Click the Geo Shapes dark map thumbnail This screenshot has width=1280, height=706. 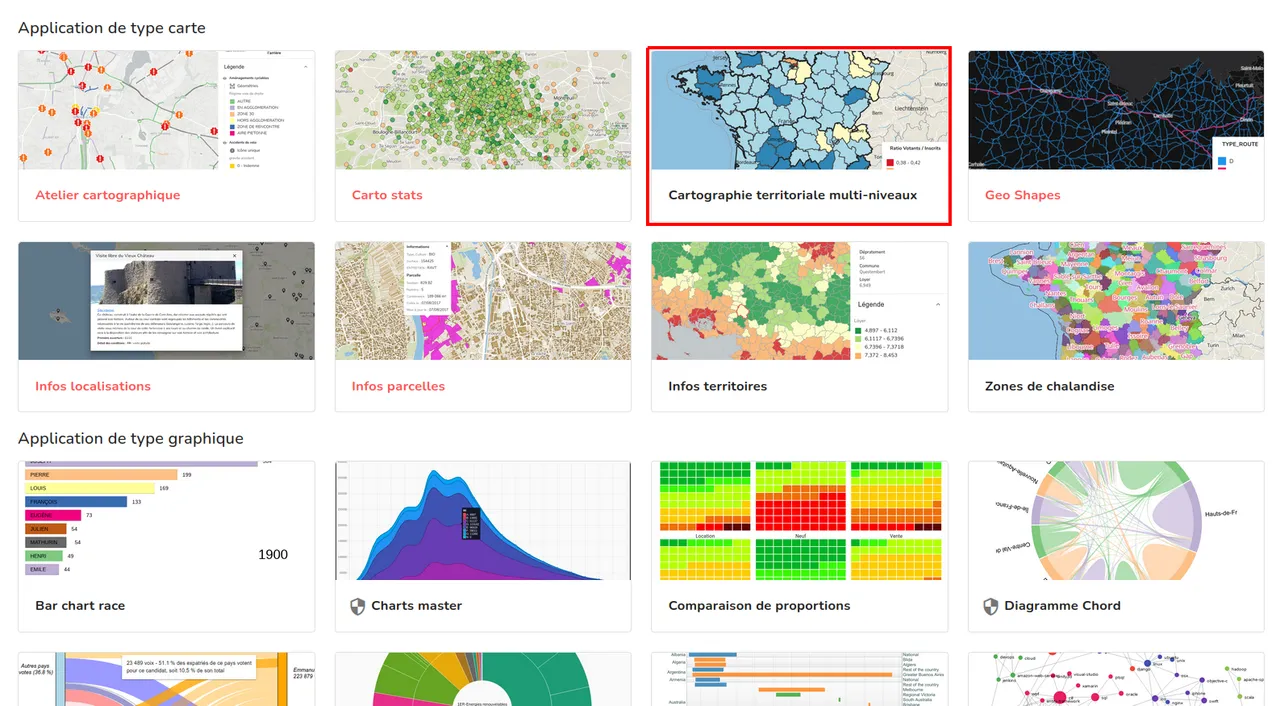tap(1116, 110)
